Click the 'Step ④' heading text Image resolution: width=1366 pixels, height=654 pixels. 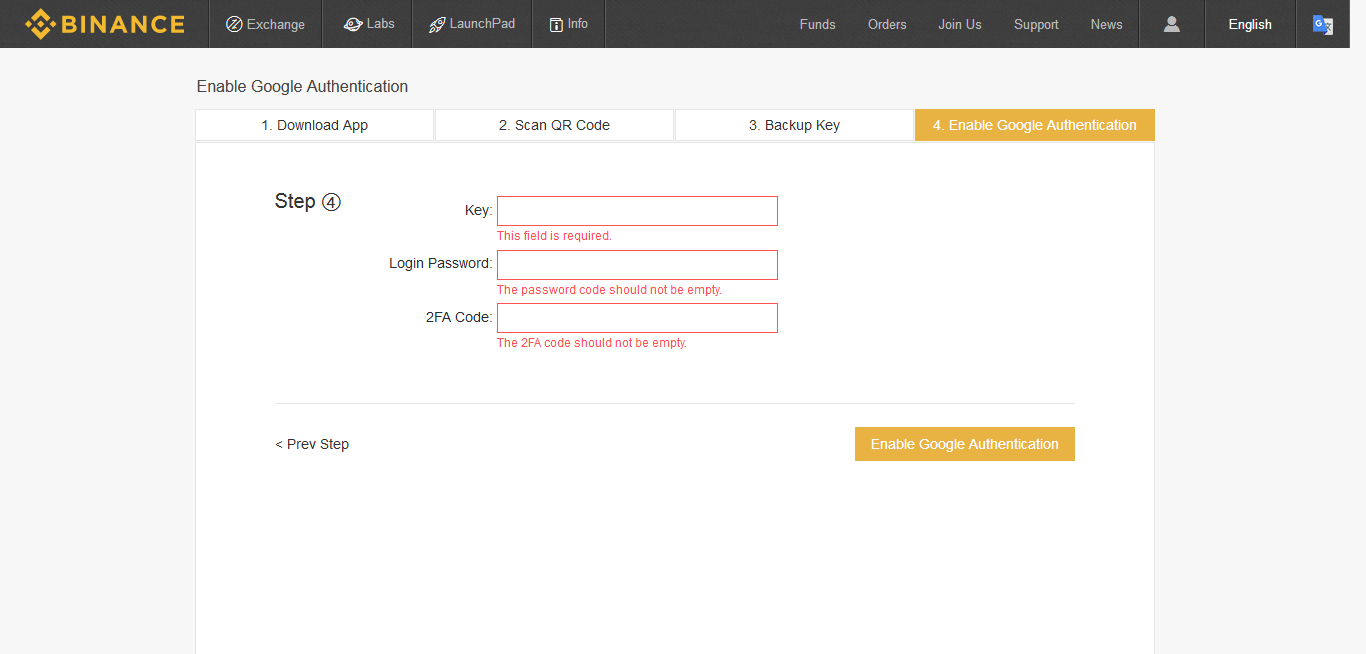pos(308,201)
